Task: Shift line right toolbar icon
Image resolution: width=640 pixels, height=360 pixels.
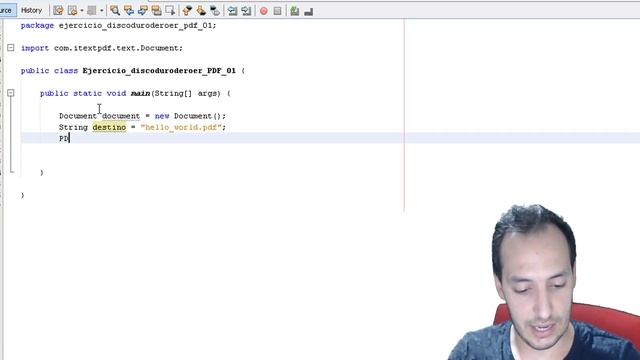Action: click(246, 11)
